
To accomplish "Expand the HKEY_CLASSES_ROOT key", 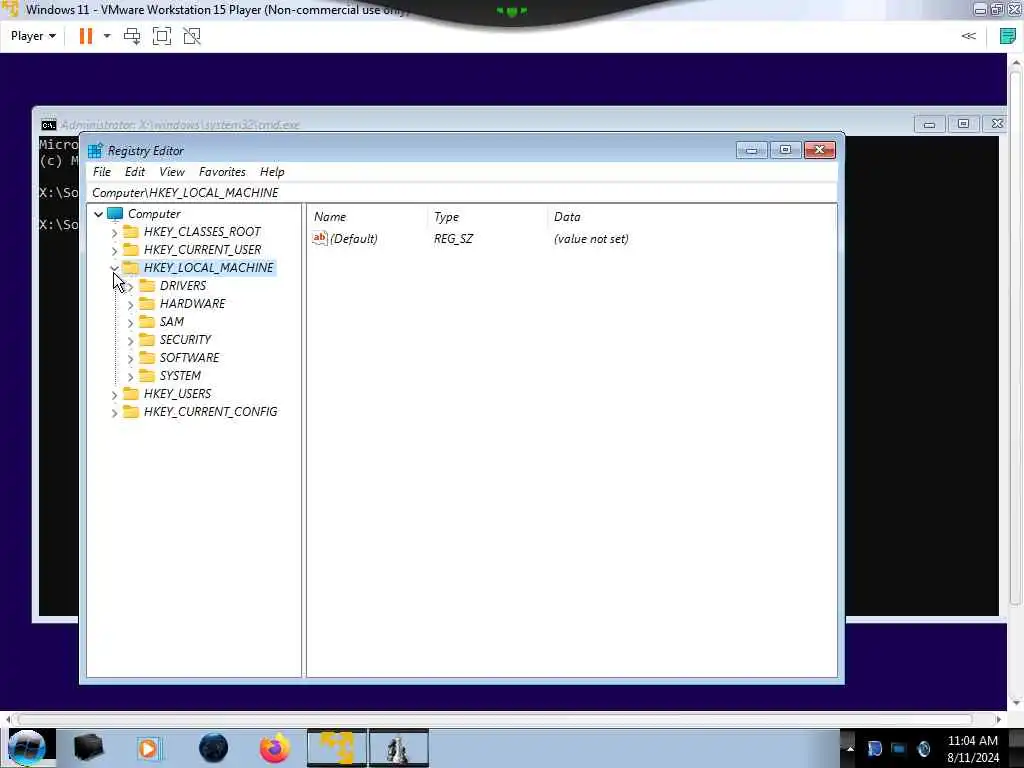I will pyautogui.click(x=114, y=232).
